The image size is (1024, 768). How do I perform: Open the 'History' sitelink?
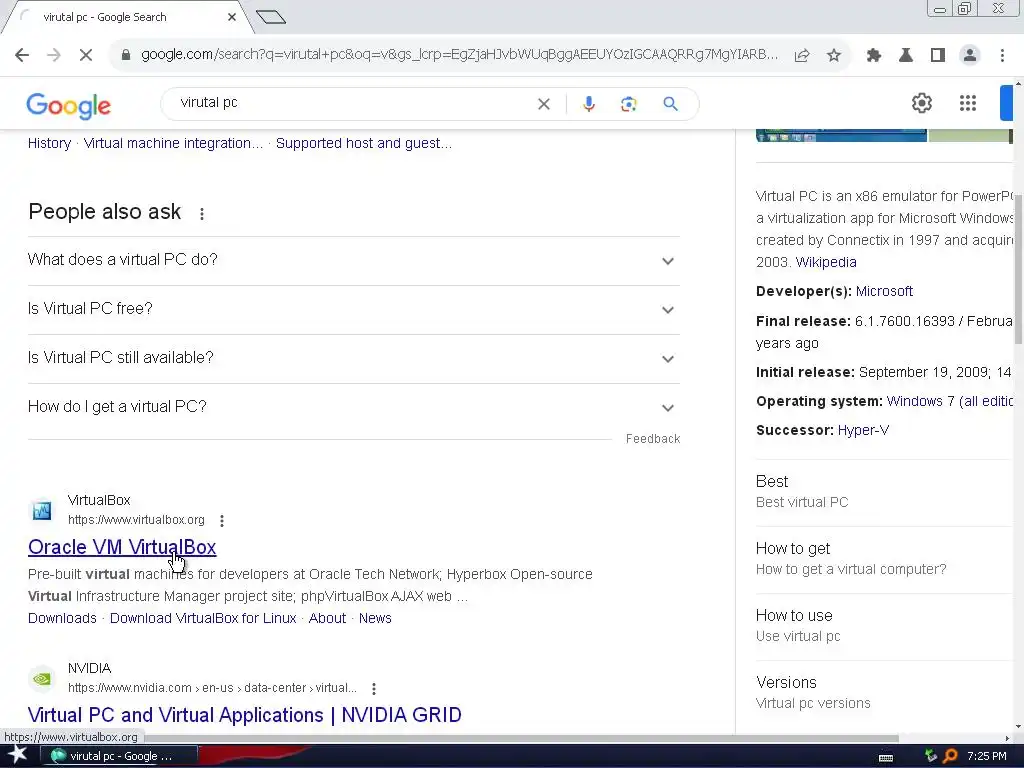tap(50, 144)
